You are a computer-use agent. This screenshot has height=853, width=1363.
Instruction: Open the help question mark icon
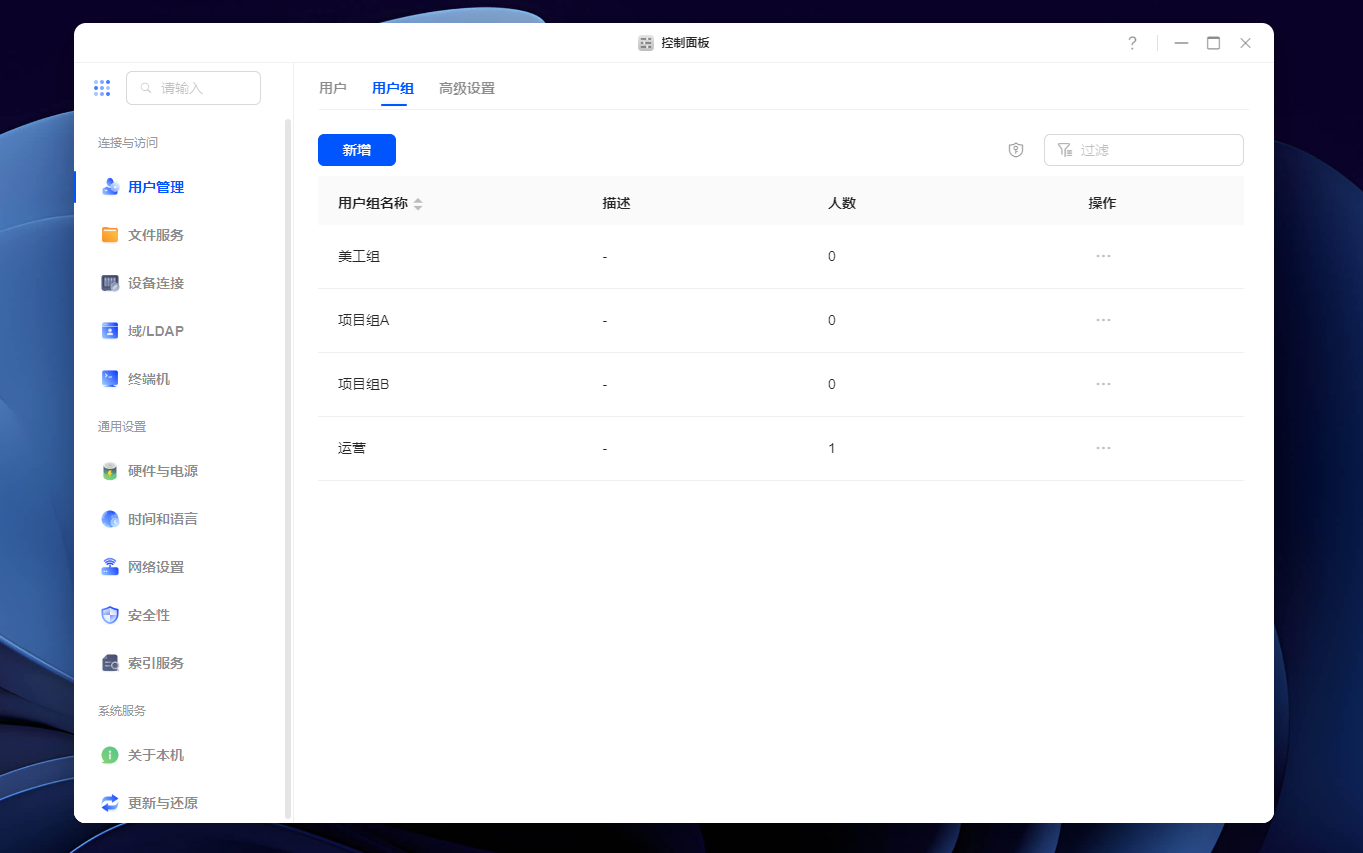tap(1132, 43)
